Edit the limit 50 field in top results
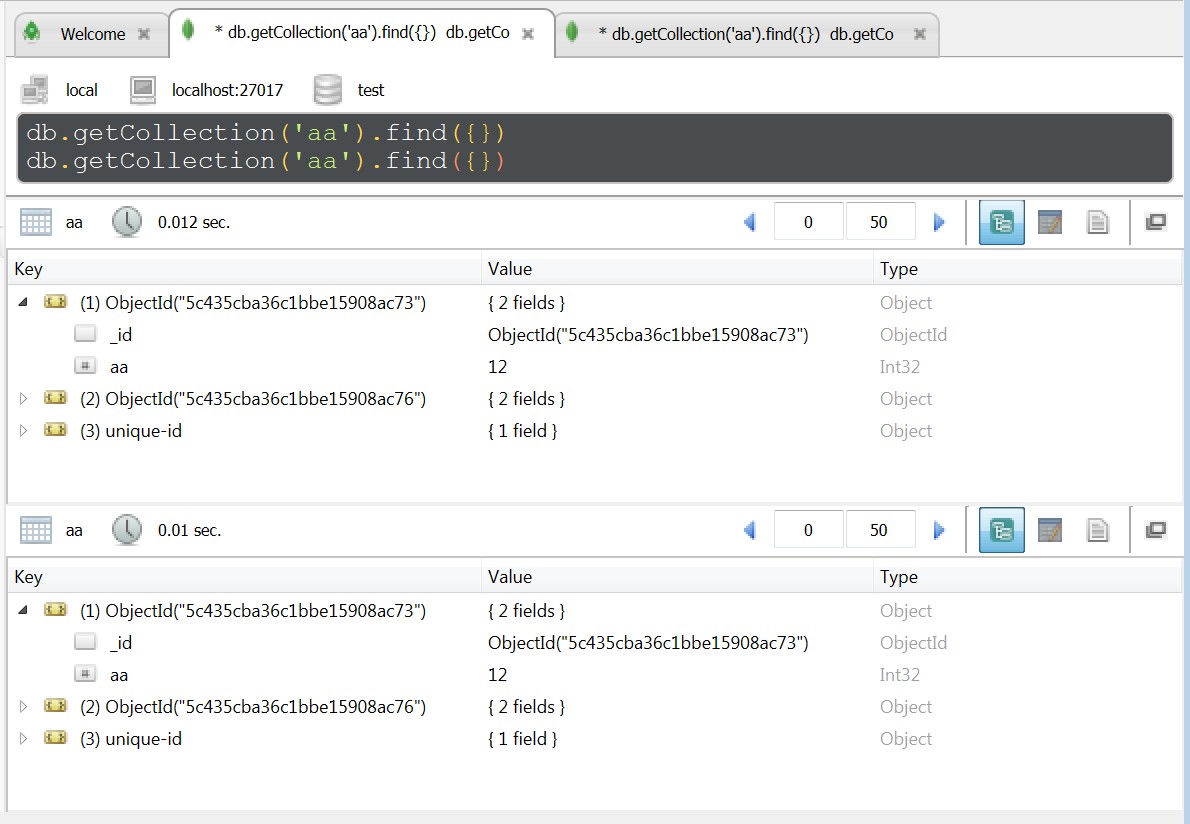Viewport: 1190px width, 824px height. tap(879, 222)
